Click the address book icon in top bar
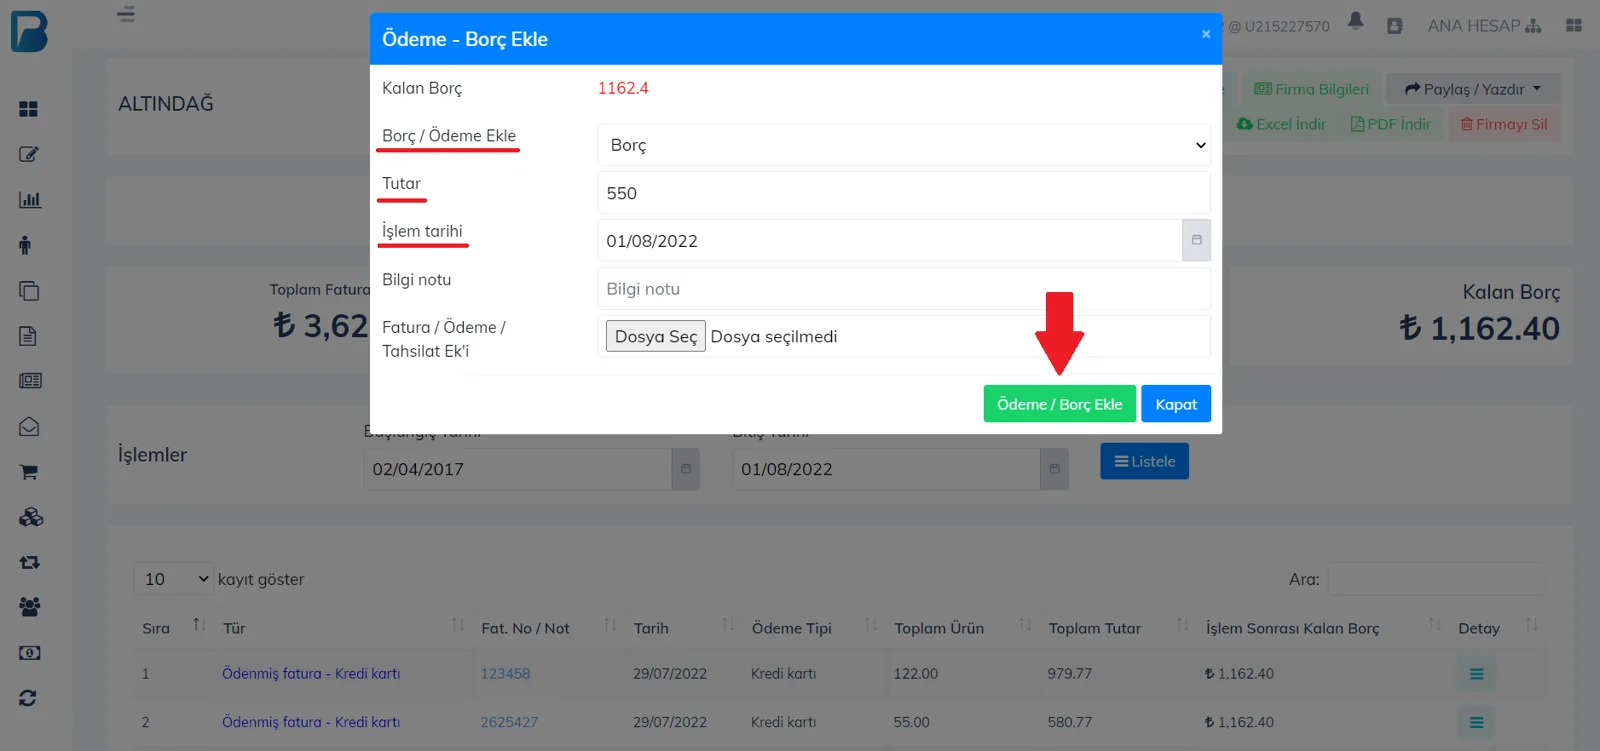Image resolution: width=1600 pixels, height=751 pixels. 1395,26
